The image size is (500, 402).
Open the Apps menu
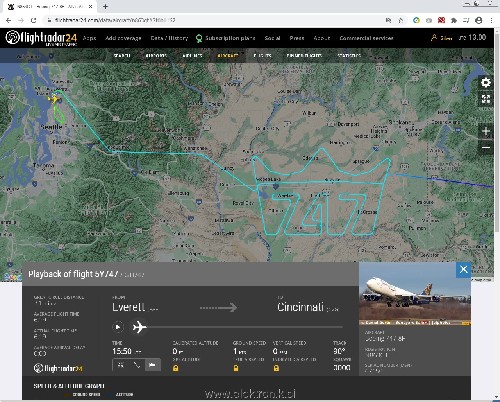89,38
